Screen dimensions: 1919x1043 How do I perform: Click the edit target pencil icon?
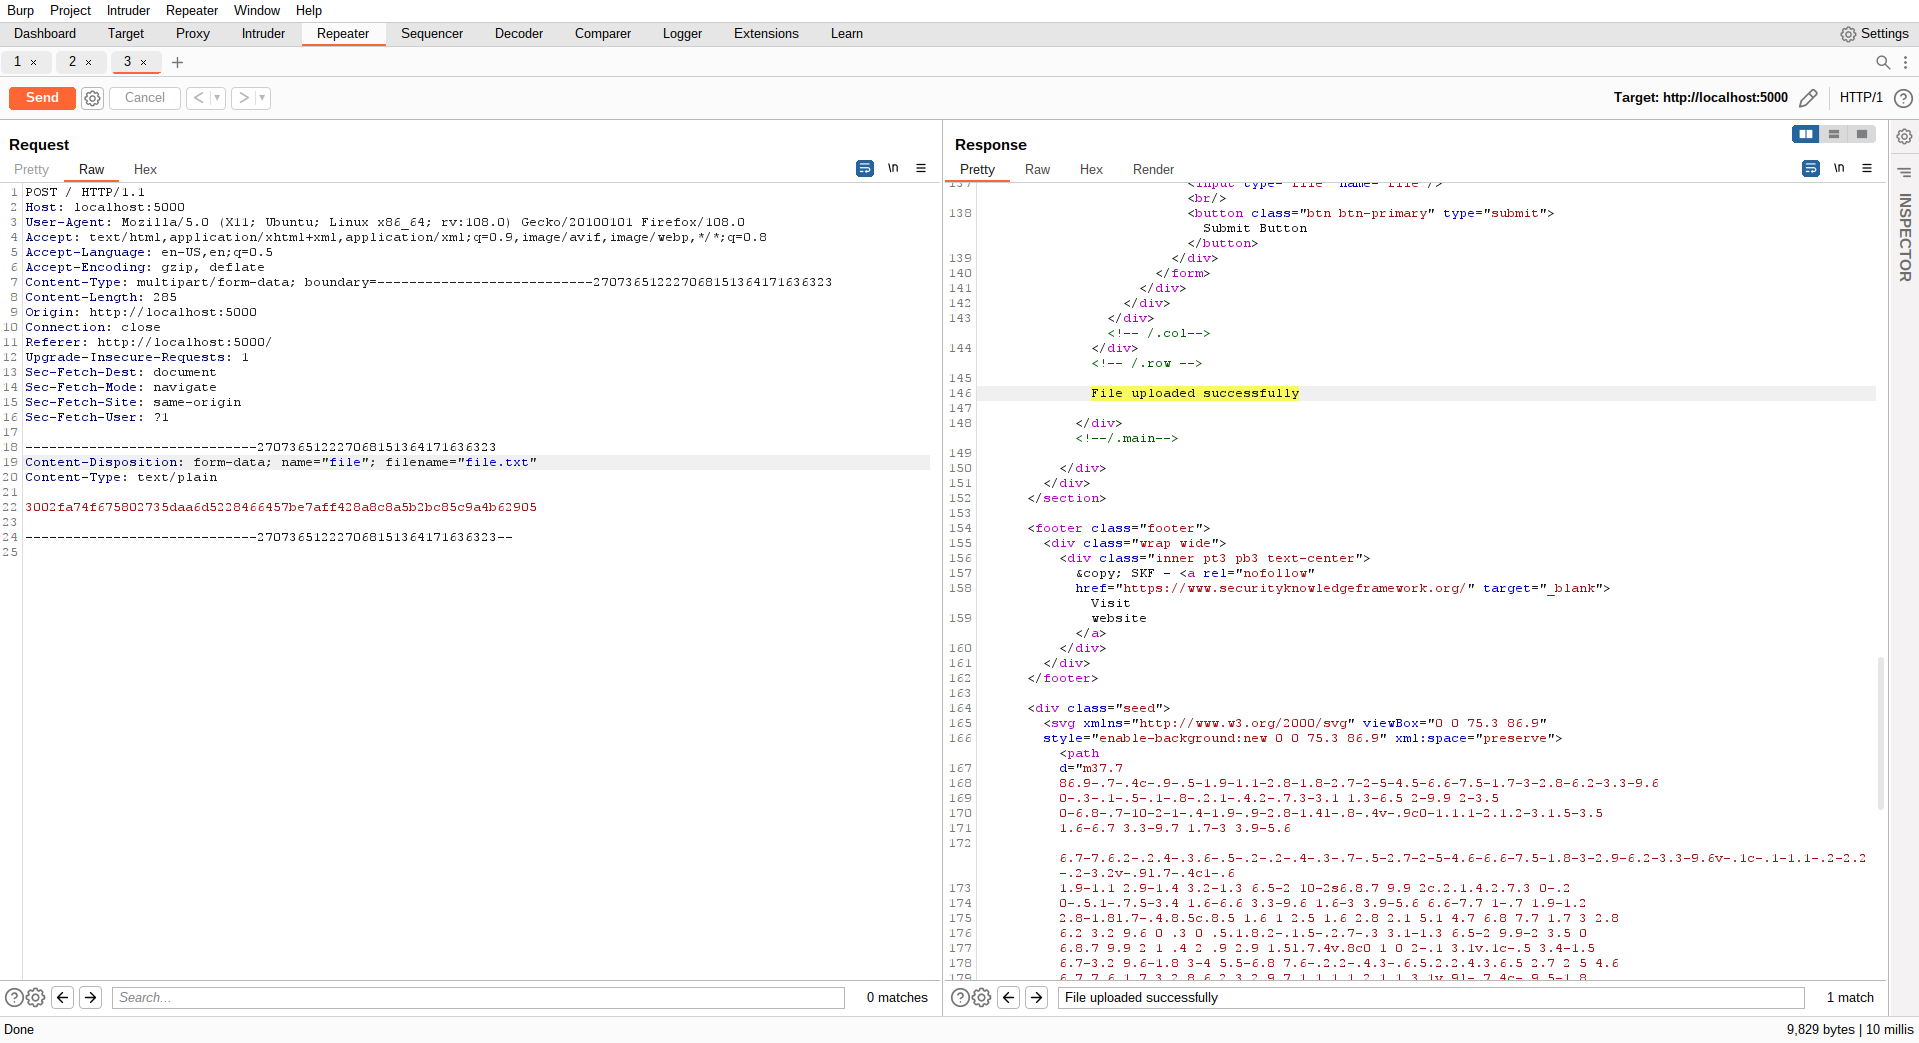[x=1808, y=98]
